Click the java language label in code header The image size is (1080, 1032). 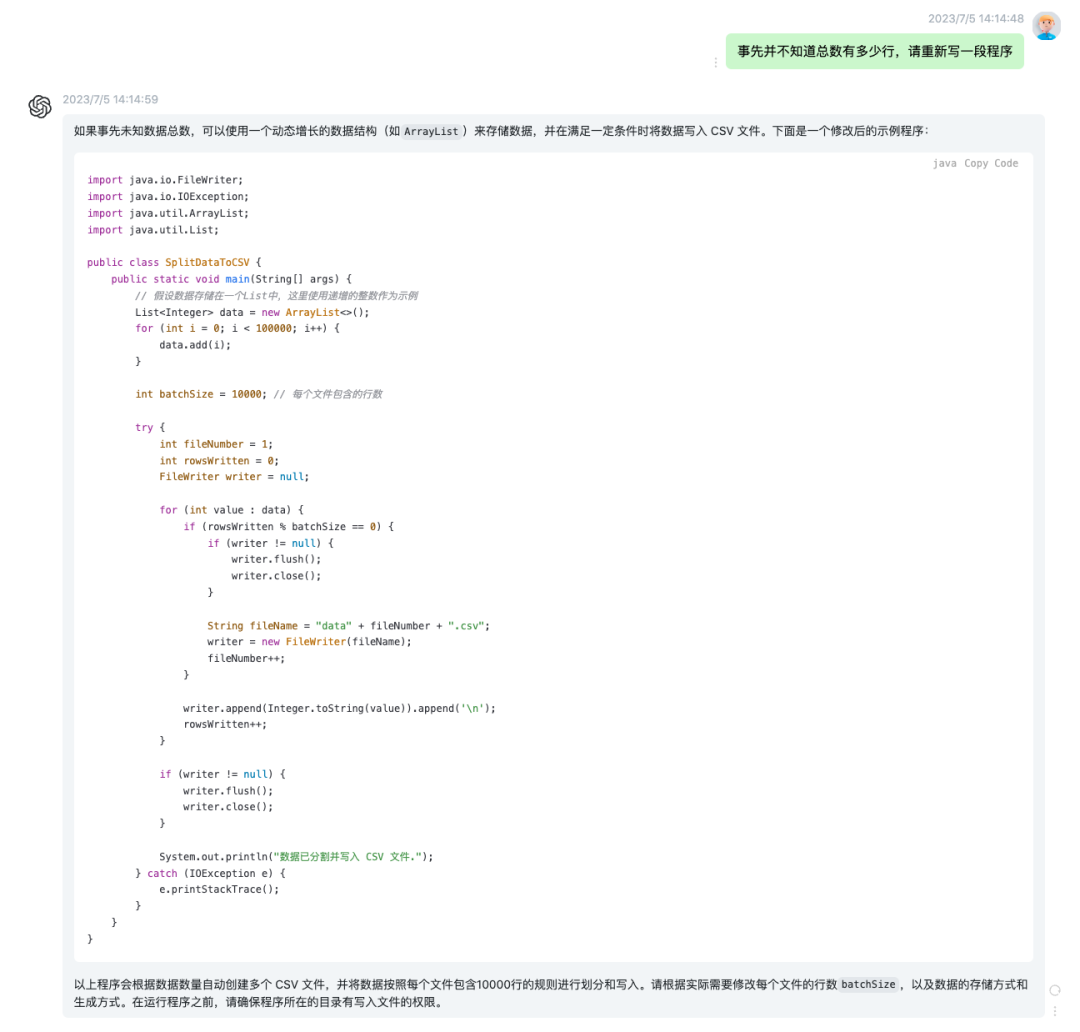pos(944,163)
